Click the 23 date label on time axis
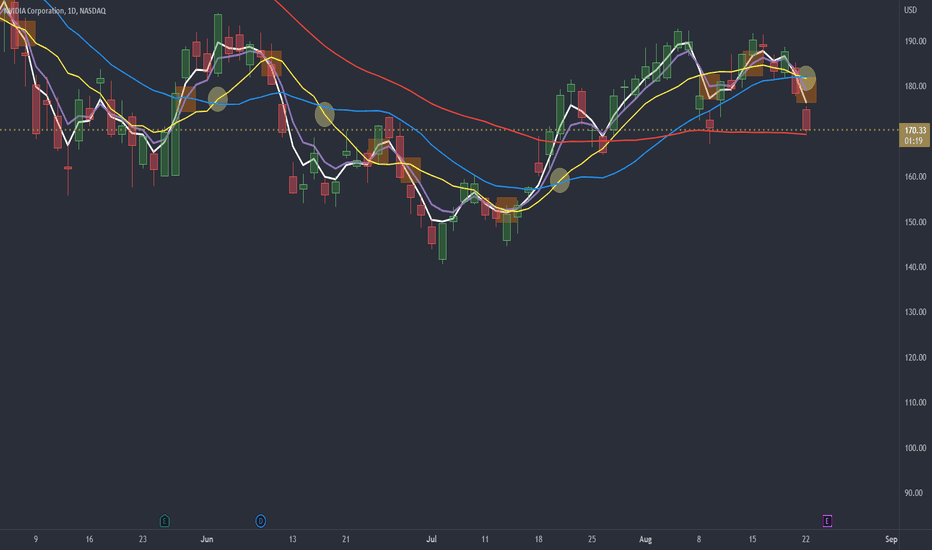The image size is (932, 550). pos(143,539)
